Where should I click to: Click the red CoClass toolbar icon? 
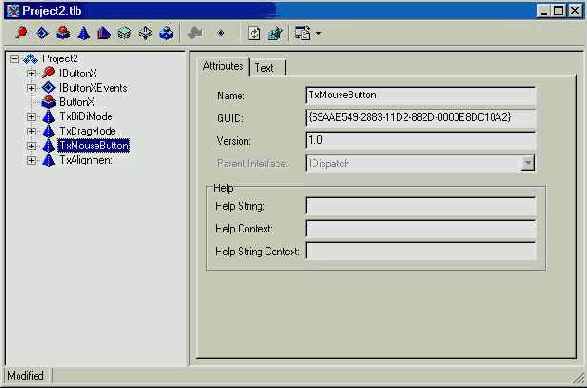tap(63, 33)
